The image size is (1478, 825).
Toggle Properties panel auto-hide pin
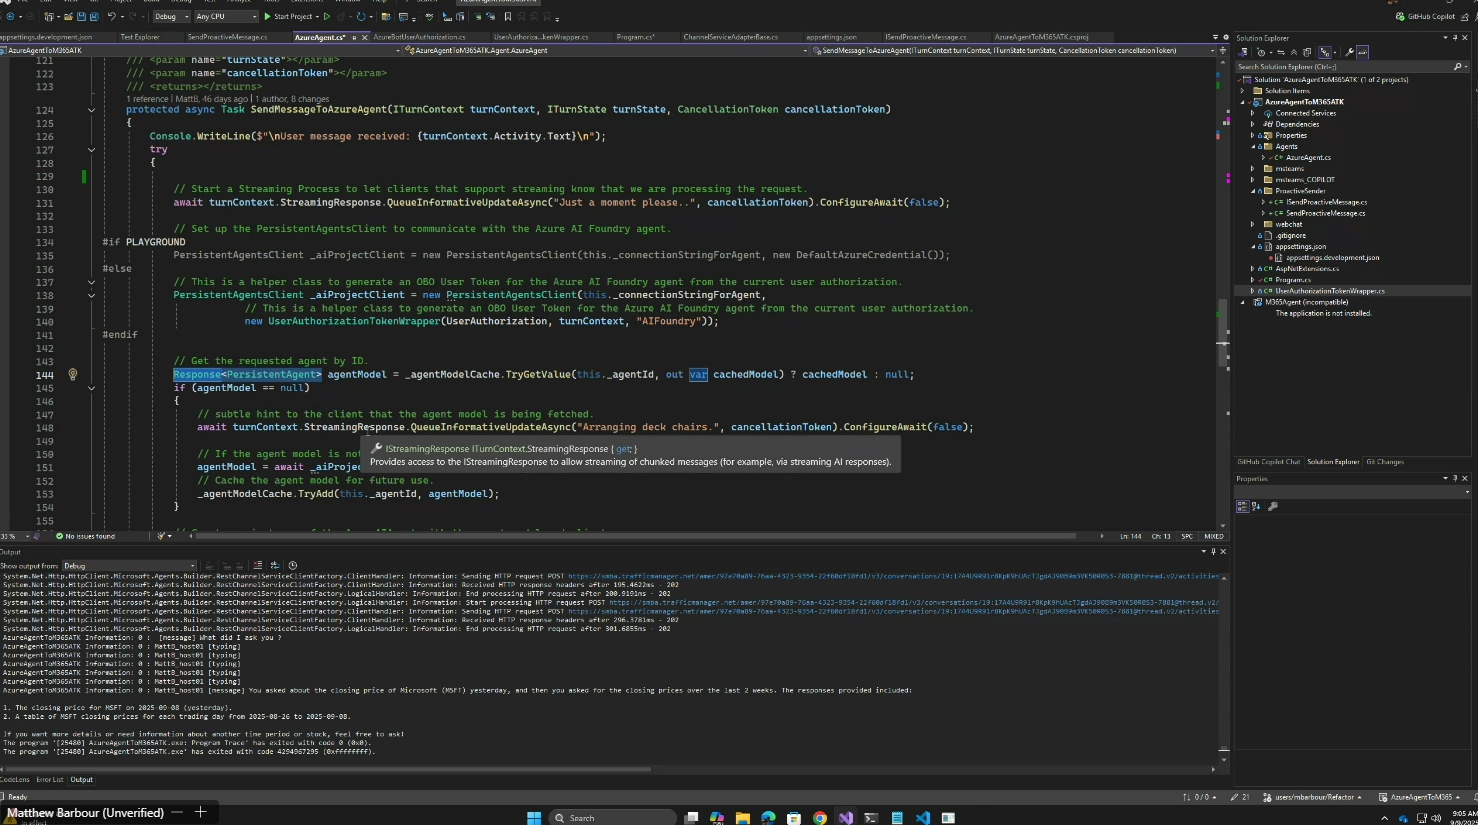(1455, 478)
